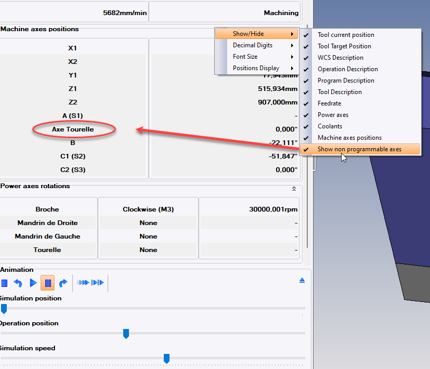Click the panel's vertical scrollbar
Image resolution: width=430 pixels, height=369 pixels.
pyautogui.click(x=307, y=137)
